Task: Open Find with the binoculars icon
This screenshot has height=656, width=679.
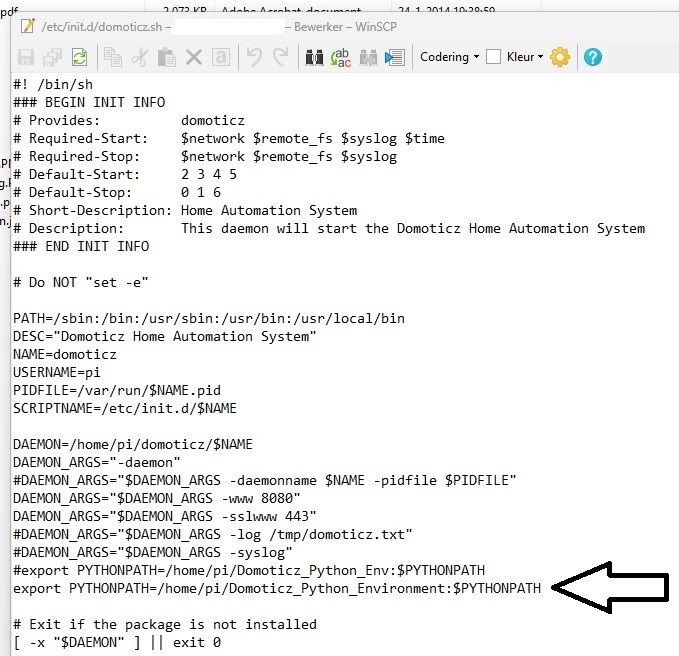Action: click(x=314, y=57)
